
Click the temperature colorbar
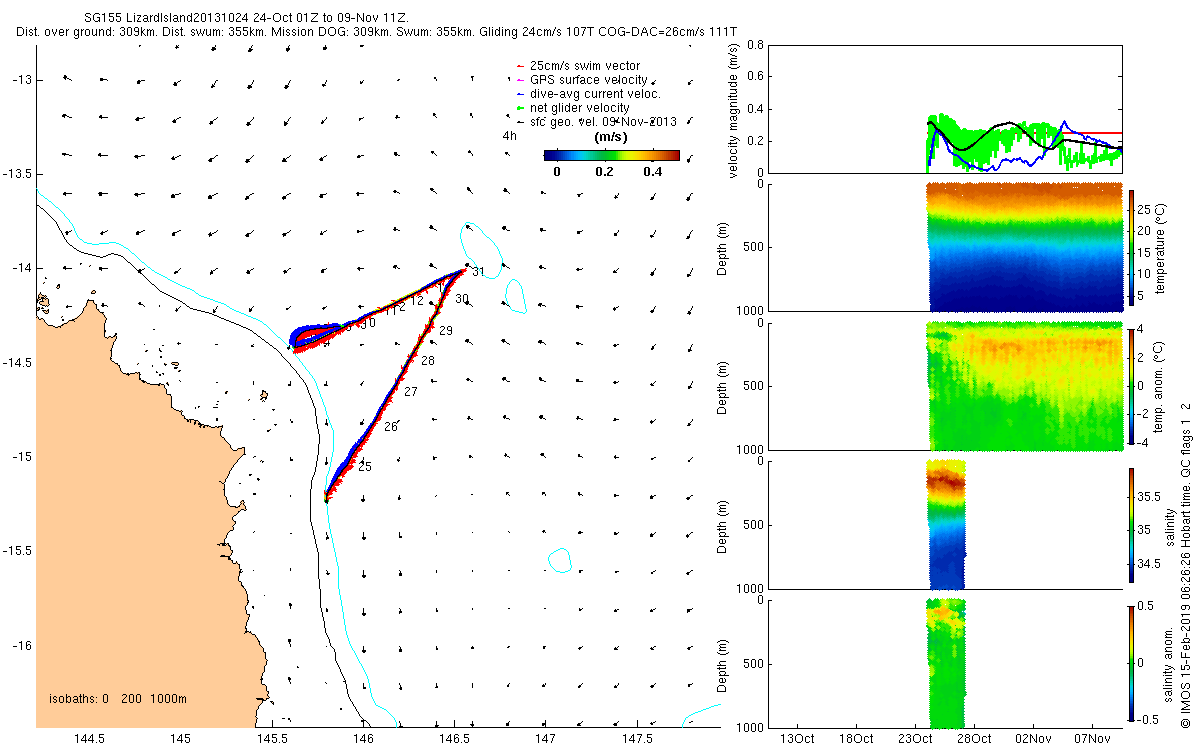point(1131,246)
